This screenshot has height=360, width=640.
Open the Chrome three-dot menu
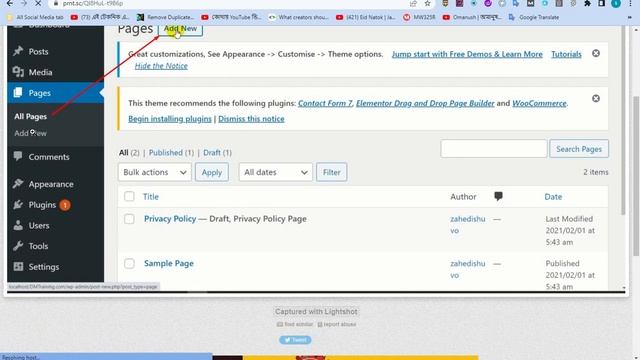pyautogui.click(x=630, y=3)
